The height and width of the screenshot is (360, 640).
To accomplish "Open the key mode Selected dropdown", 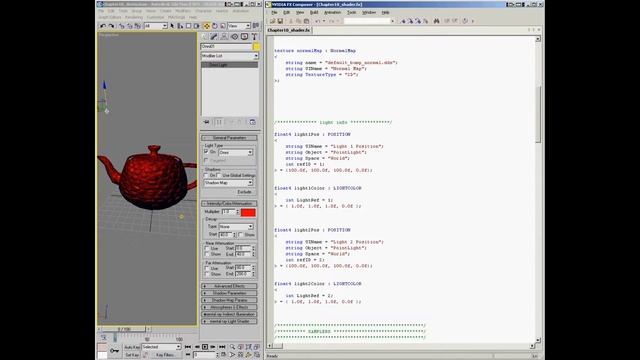I will pyautogui.click(x=161, y=347).
